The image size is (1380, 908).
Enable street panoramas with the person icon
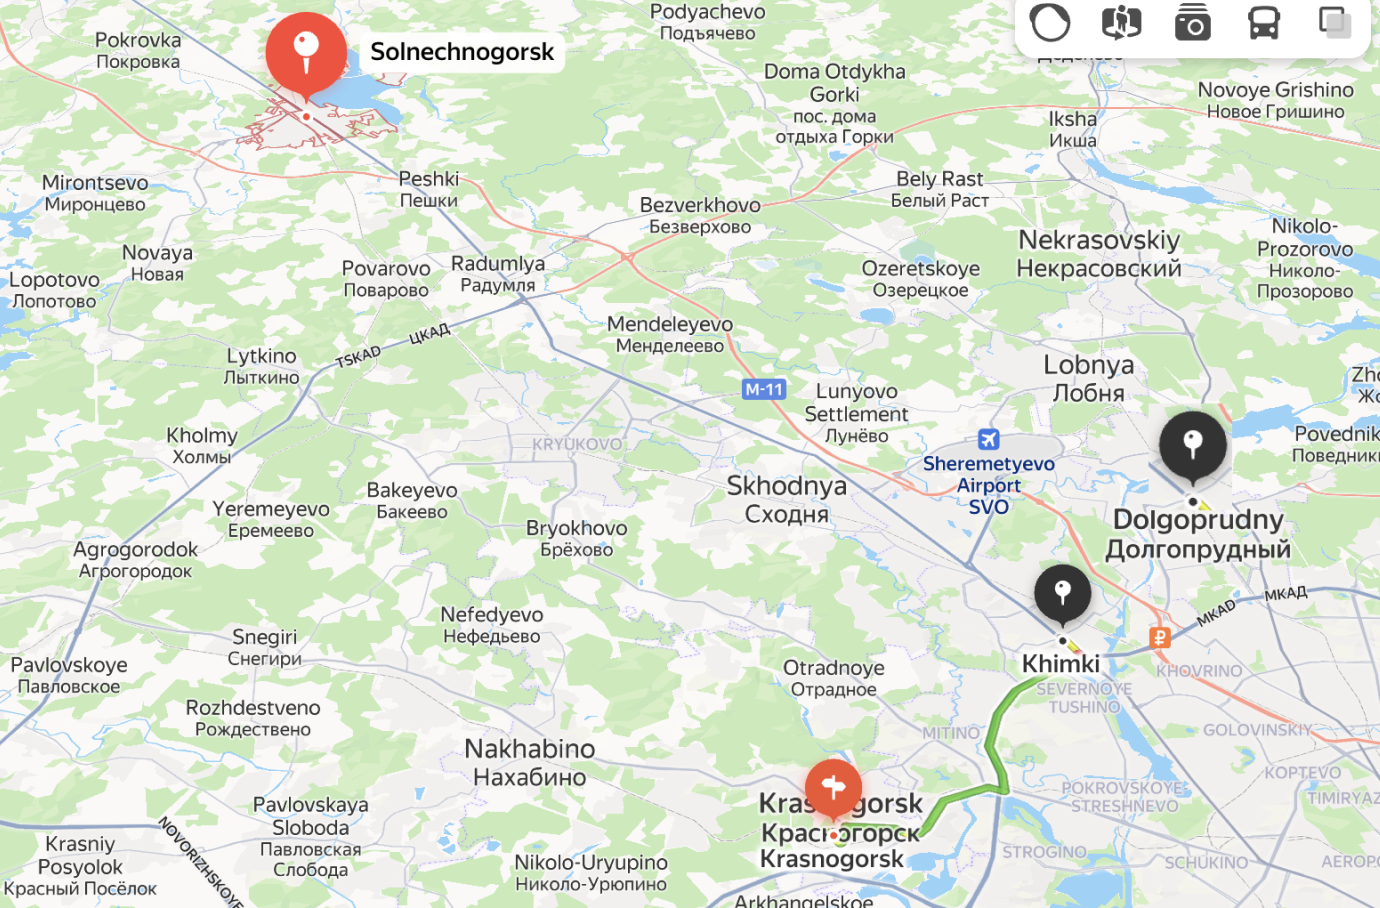1121,22
